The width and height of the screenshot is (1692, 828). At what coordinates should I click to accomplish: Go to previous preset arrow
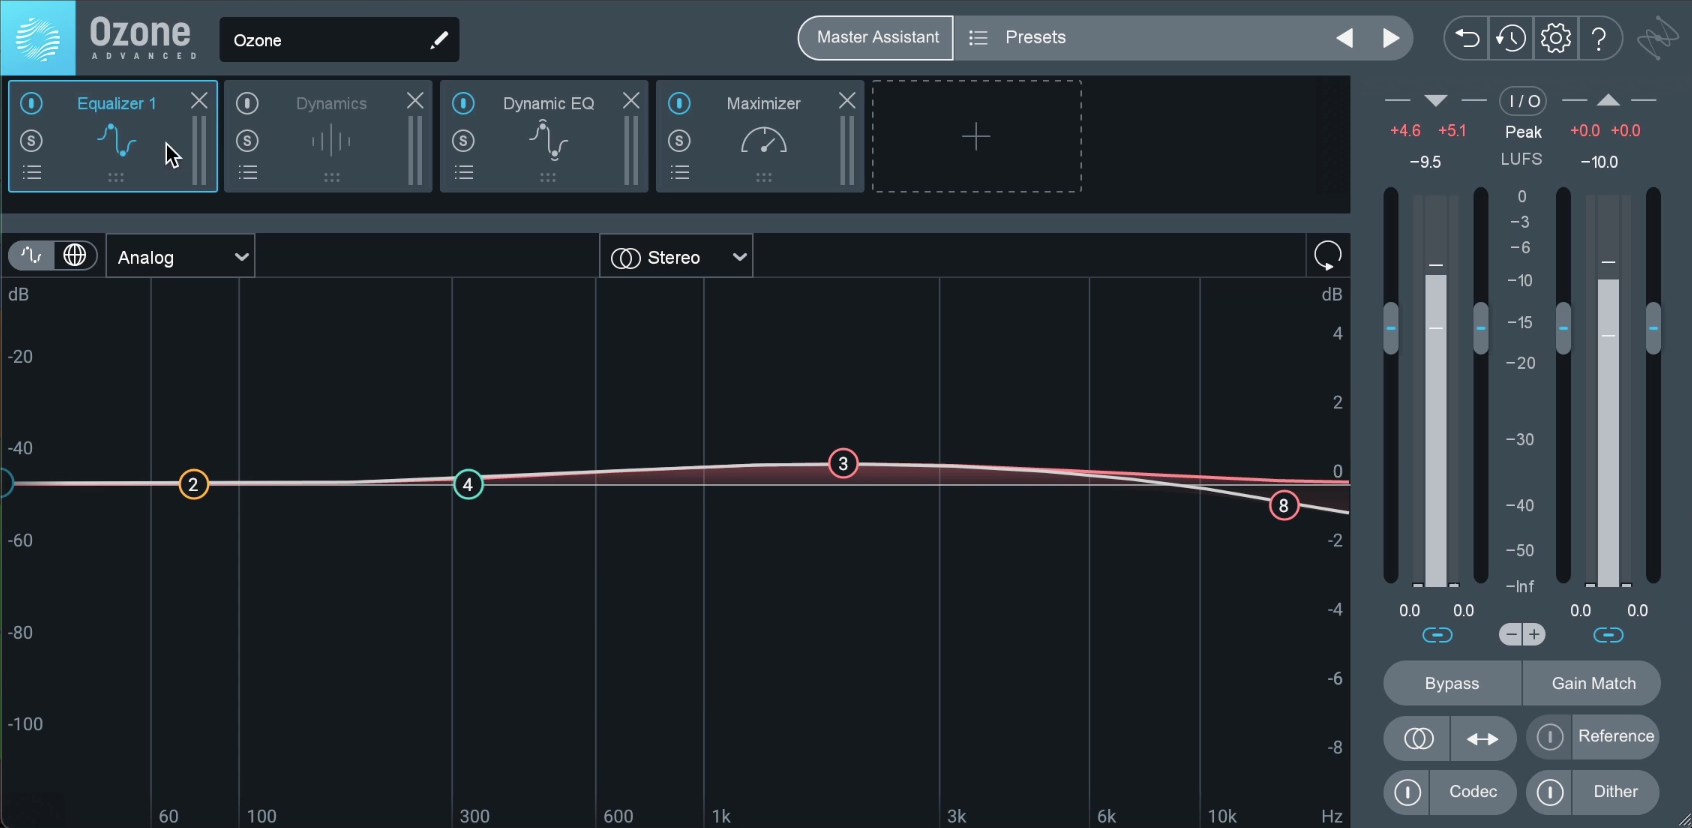(1344, 38)
